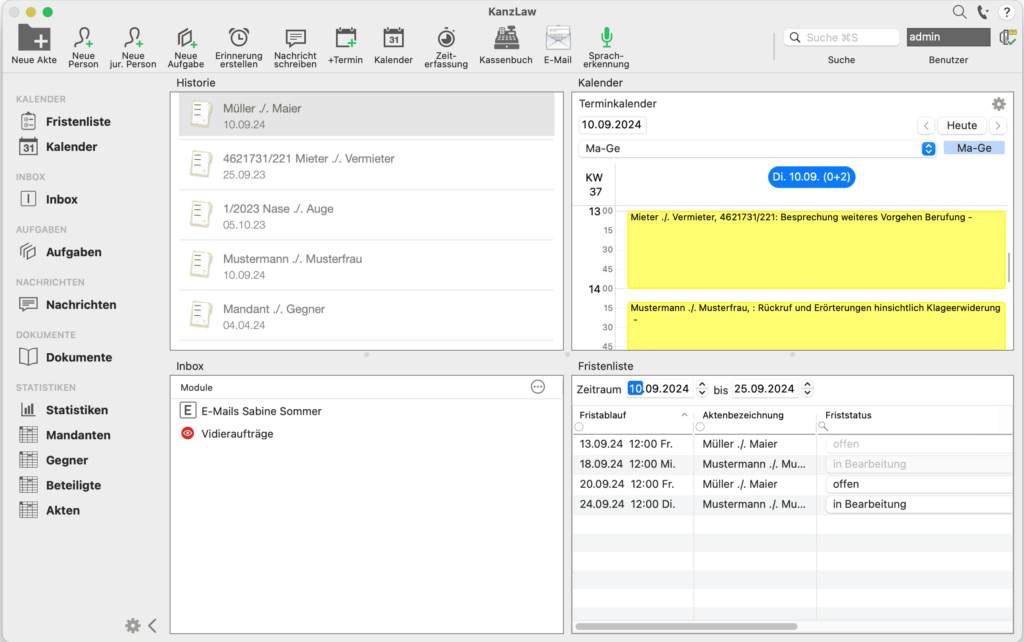
Task: Open the Ma-Ge calendar dropdown
Action: [758, 148]
